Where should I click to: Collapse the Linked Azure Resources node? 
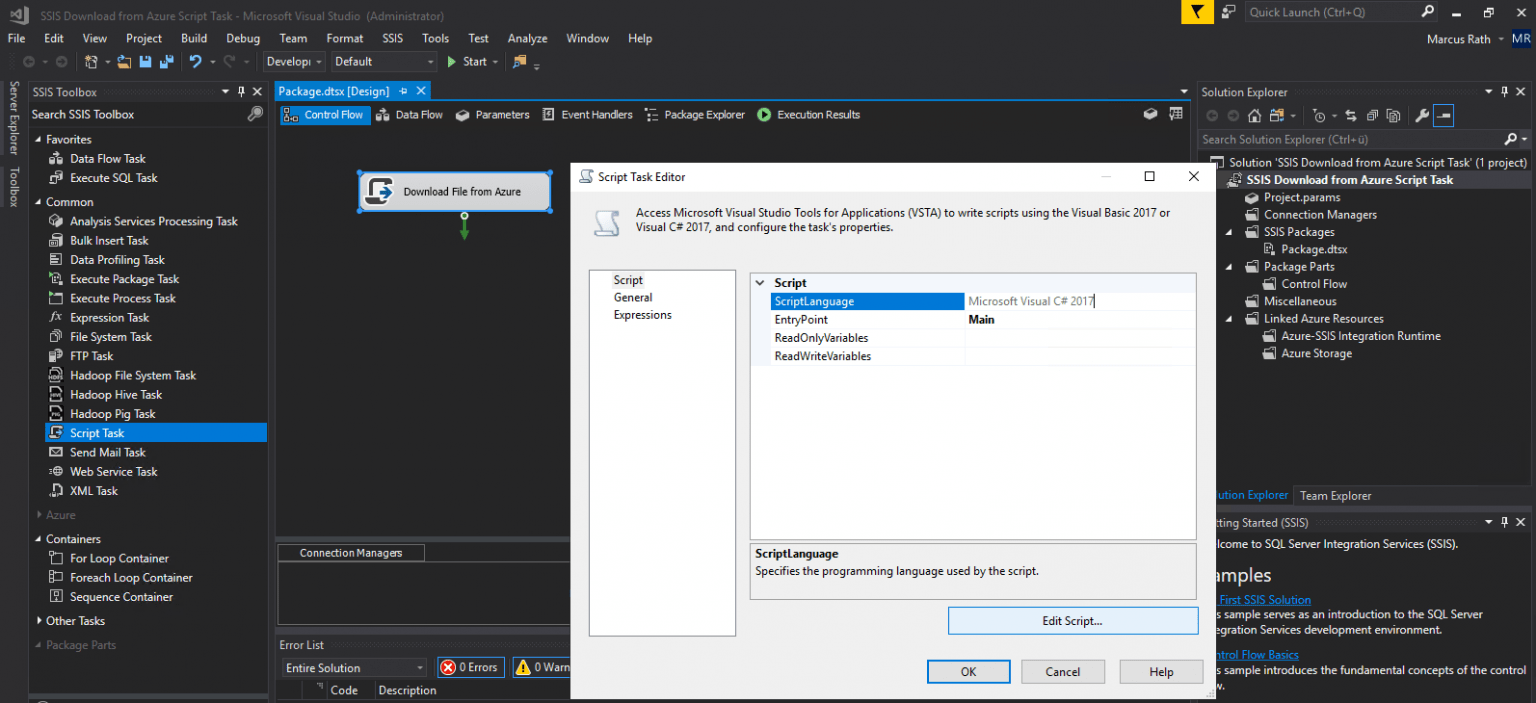1229,318
